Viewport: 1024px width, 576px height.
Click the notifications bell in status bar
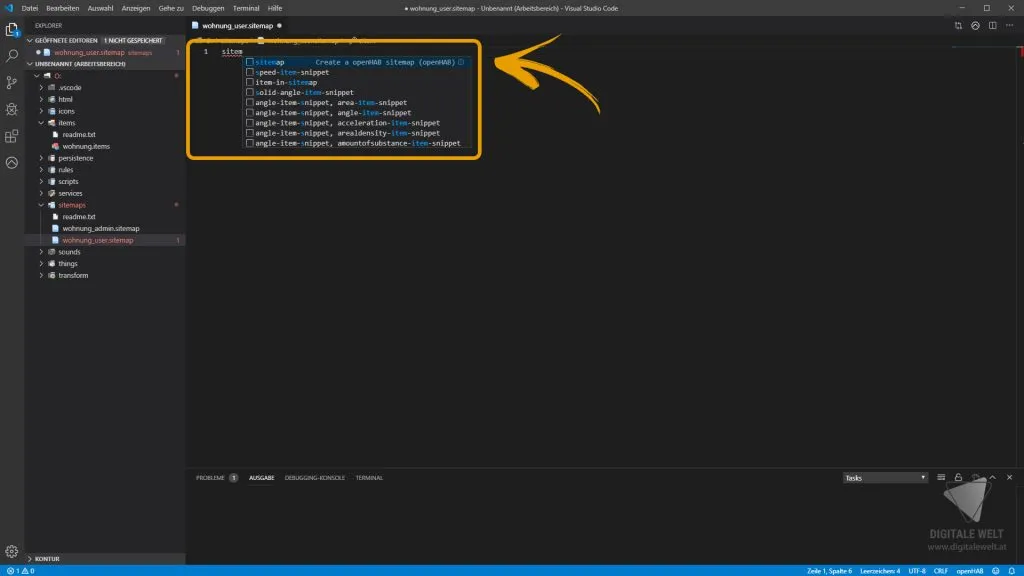(1012, 571)
